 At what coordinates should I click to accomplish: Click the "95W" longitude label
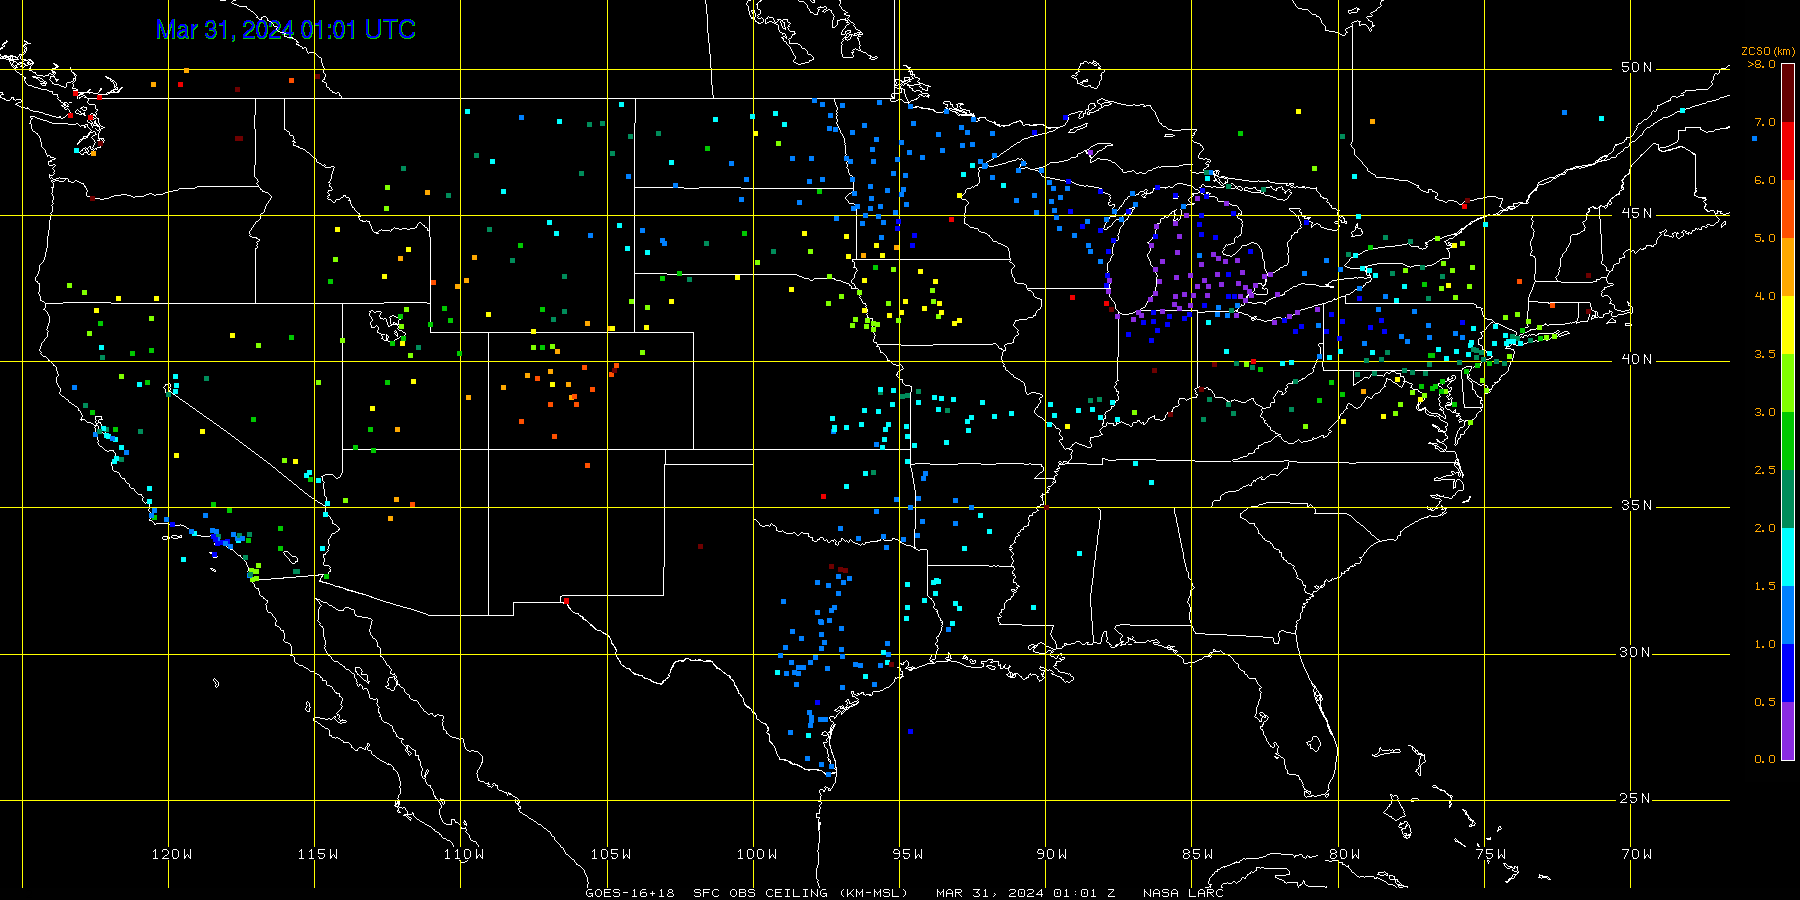coord(908,854)
